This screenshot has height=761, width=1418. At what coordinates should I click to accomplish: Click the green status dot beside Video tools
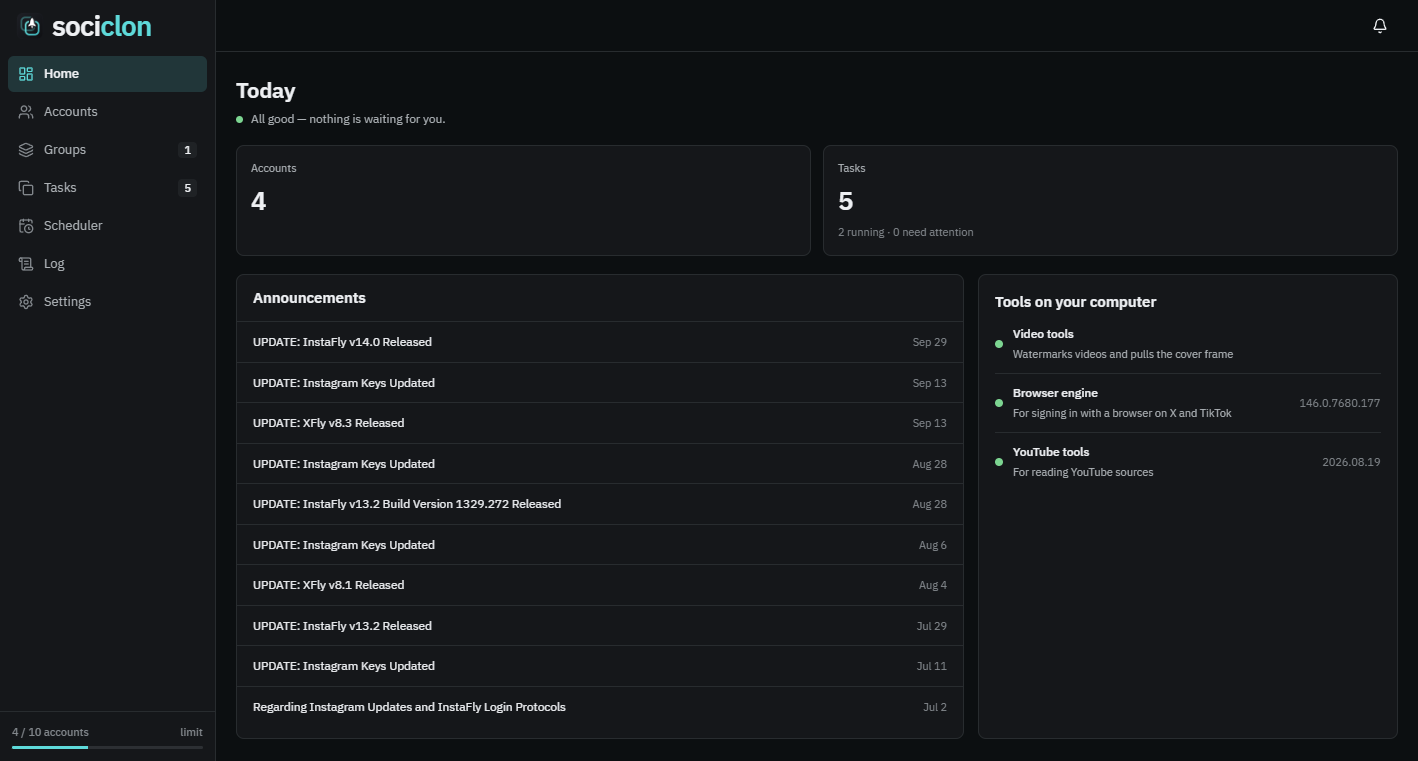pos(999,344)
